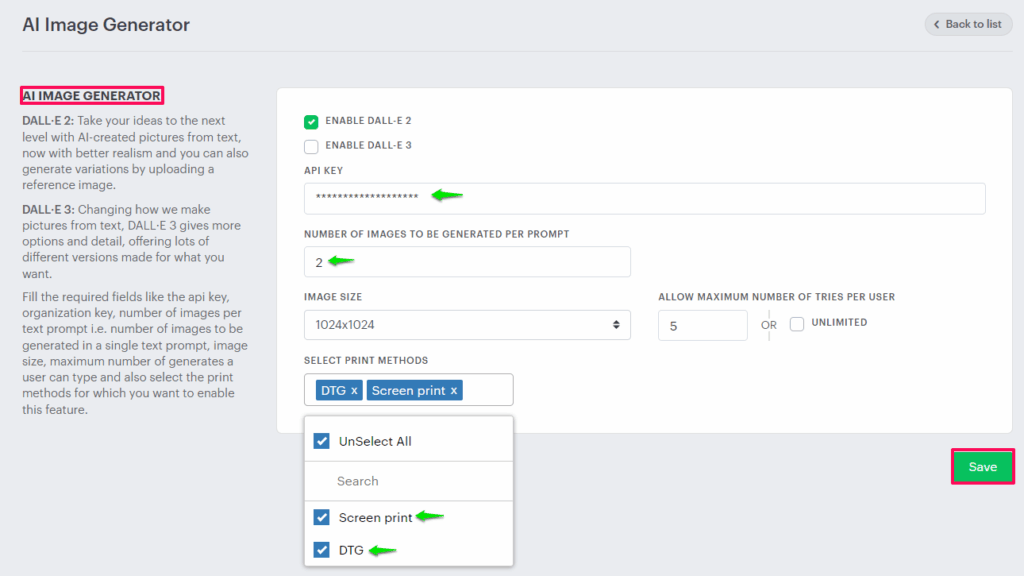Check the Enable DALL-E 3 checkbox
The width and height of the screenshot is (1024, 576).
coord(311,146)
